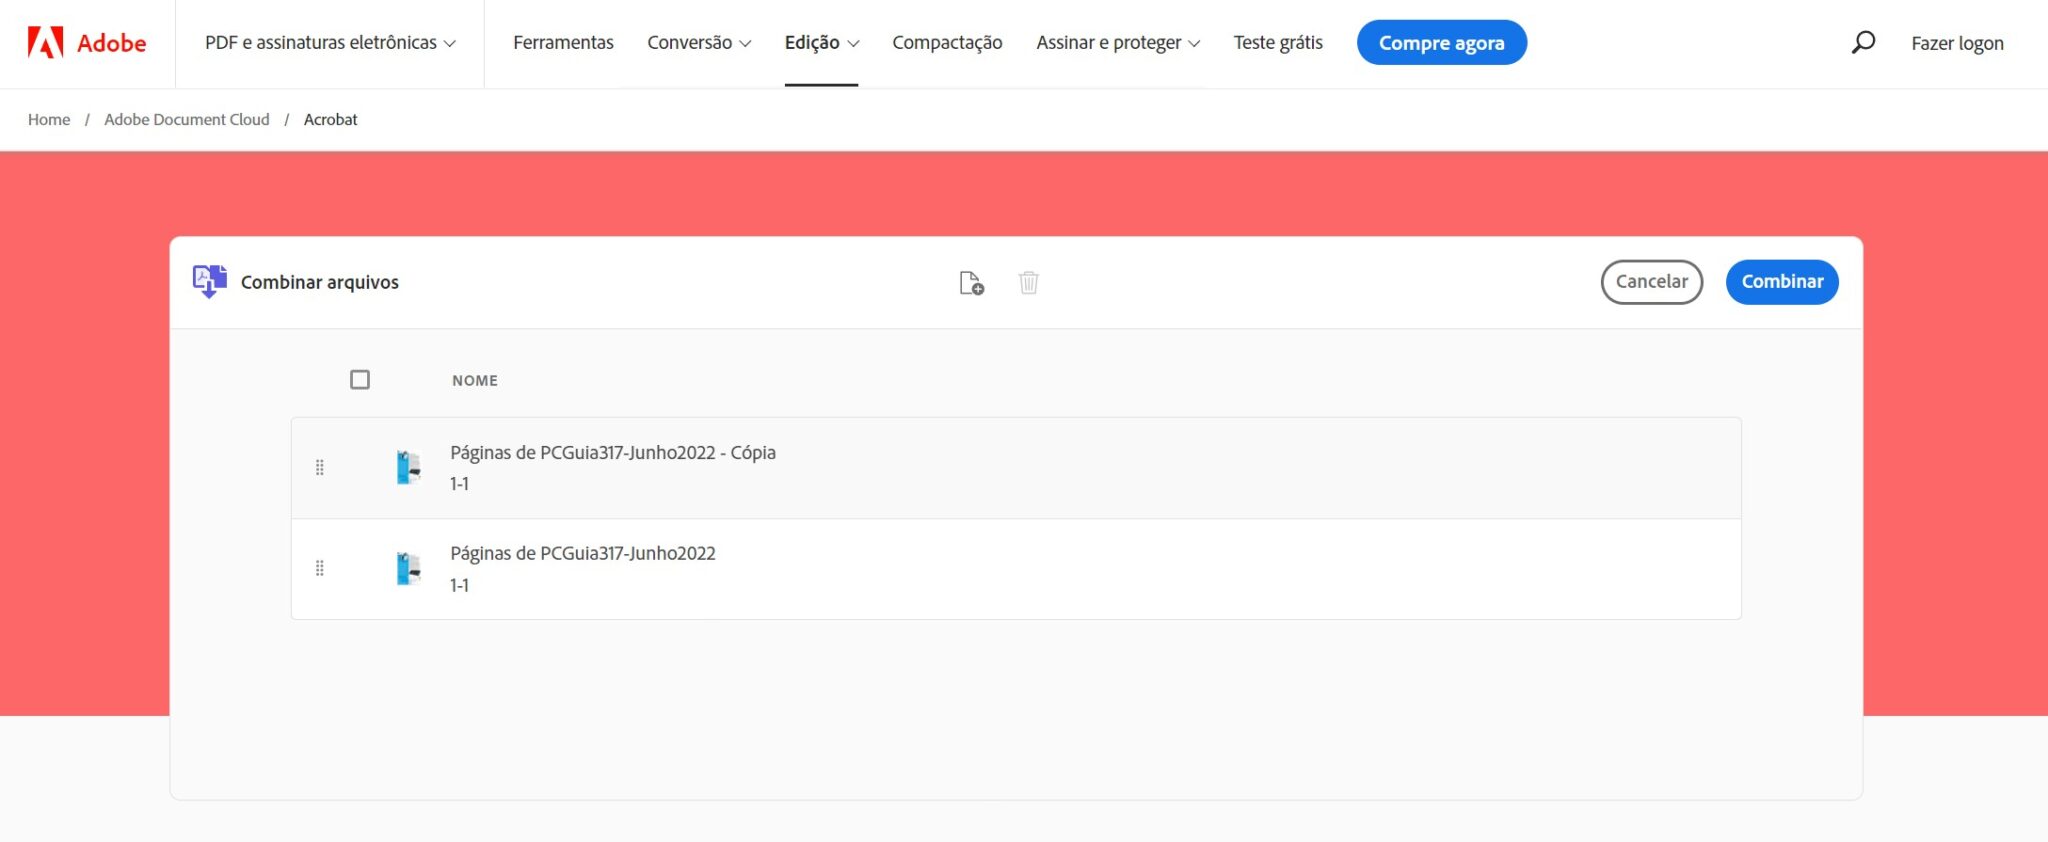
Task: Expand the Assinar e proteger dropdown
Action: (x=1118, y=43)
